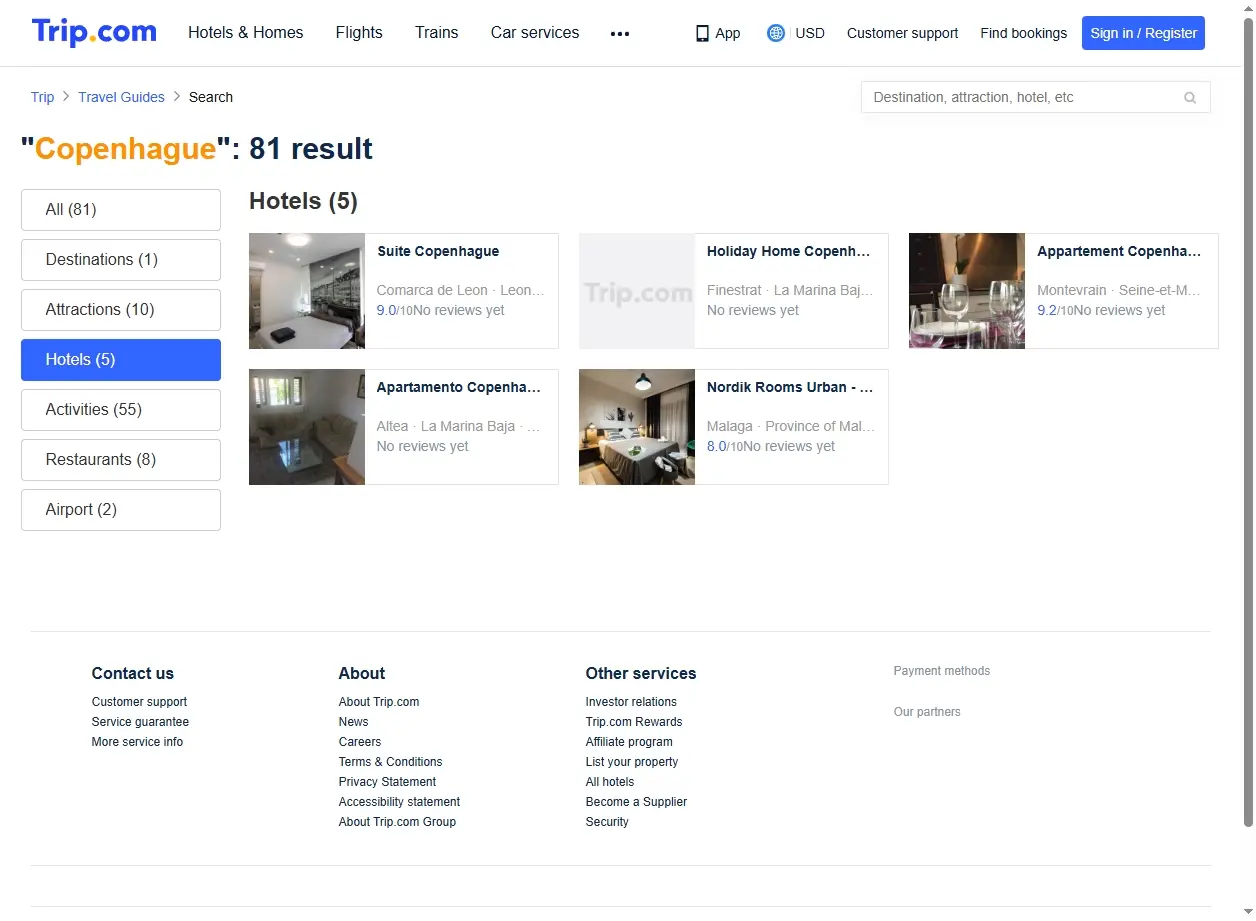The width and height of the screenshot is (1256, 921).
Task: Open Customer support in header
Action: click(x=902, y=33)
